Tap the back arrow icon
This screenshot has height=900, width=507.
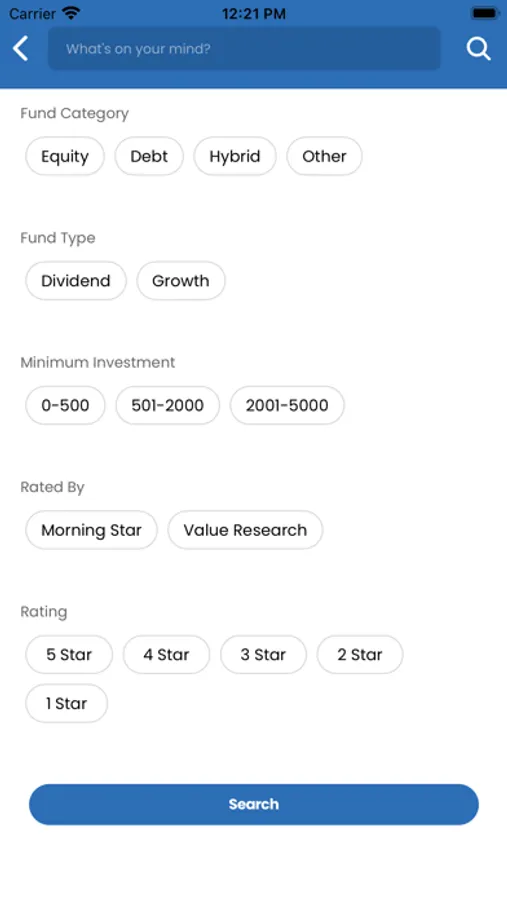pyautogui.click(x=21, y=49)
